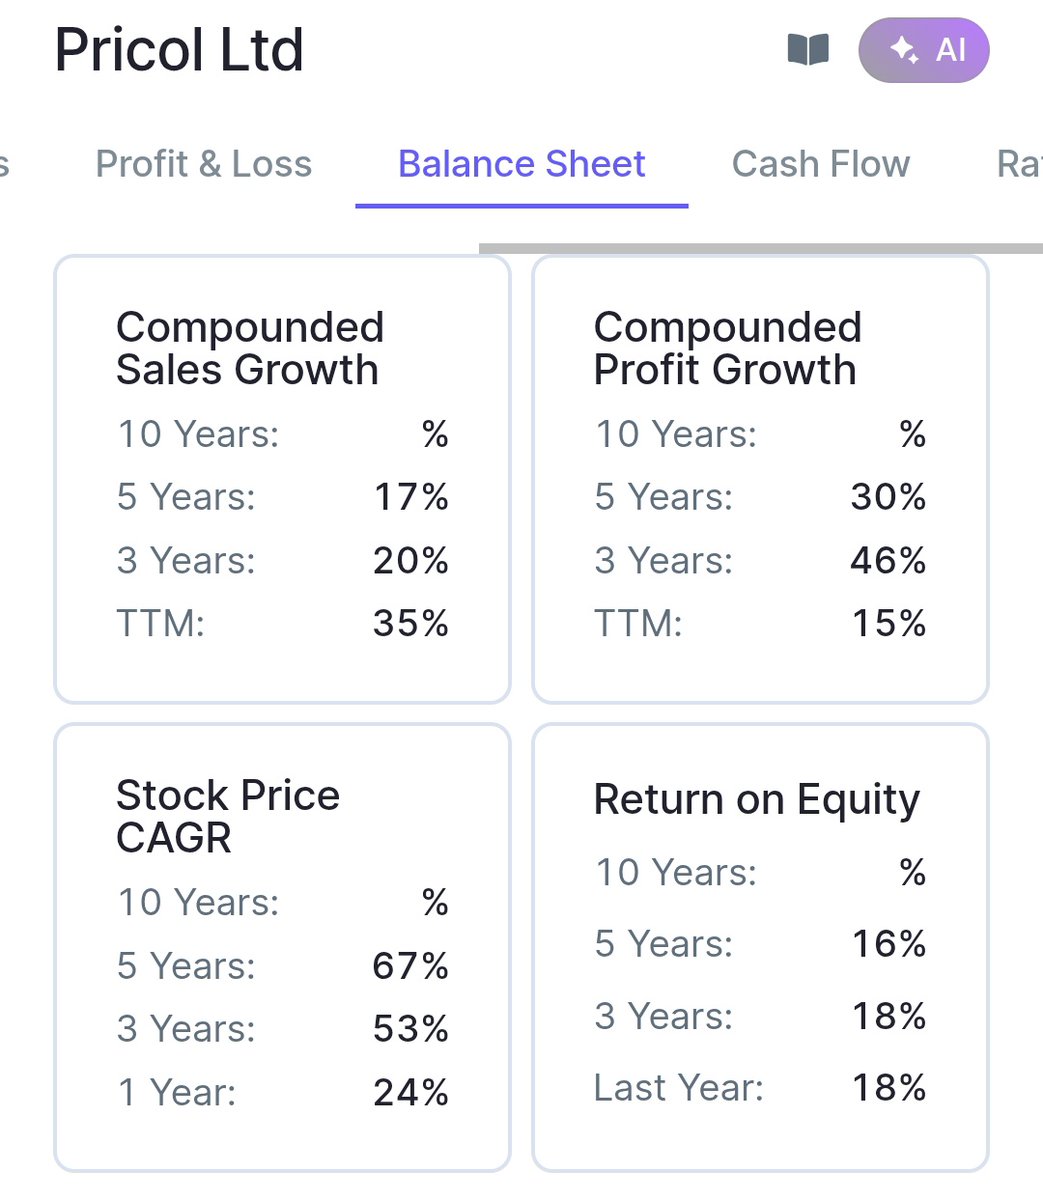Click the TTM profit growth 15% value
This screenshot has height=1200, width=1043.
(x=889, y=624)
